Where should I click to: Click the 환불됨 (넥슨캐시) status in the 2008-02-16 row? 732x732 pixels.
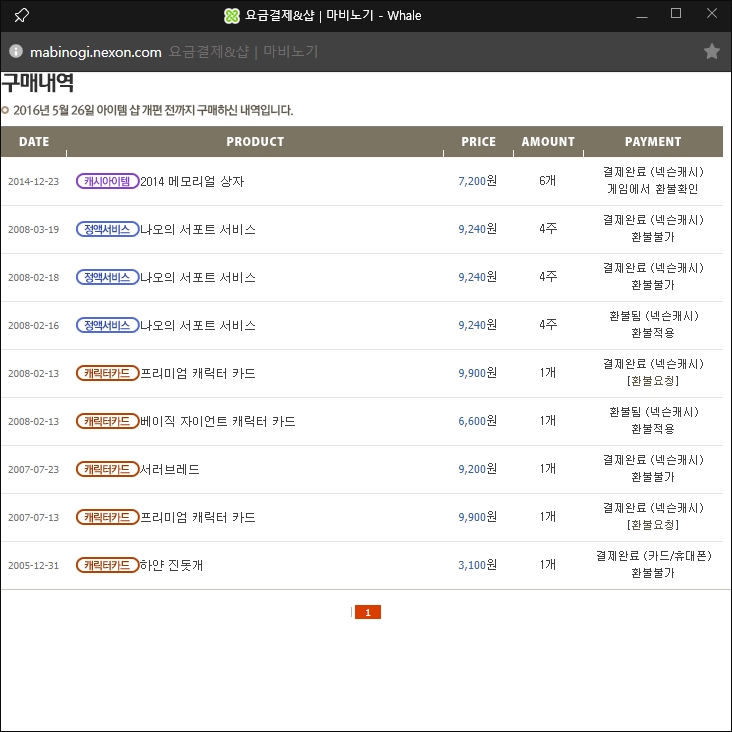[653, 316]
